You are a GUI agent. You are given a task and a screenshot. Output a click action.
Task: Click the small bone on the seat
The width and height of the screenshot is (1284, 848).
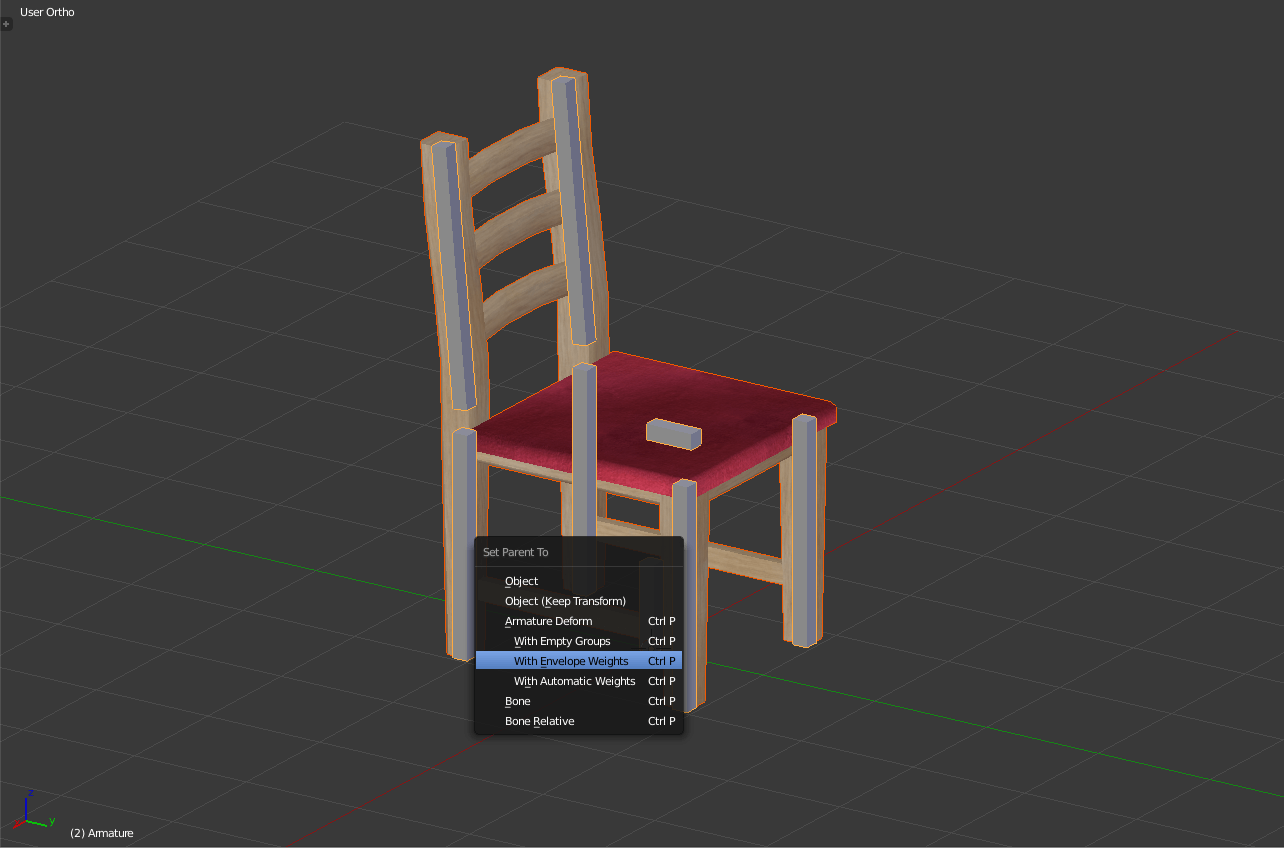coord(673,432)
